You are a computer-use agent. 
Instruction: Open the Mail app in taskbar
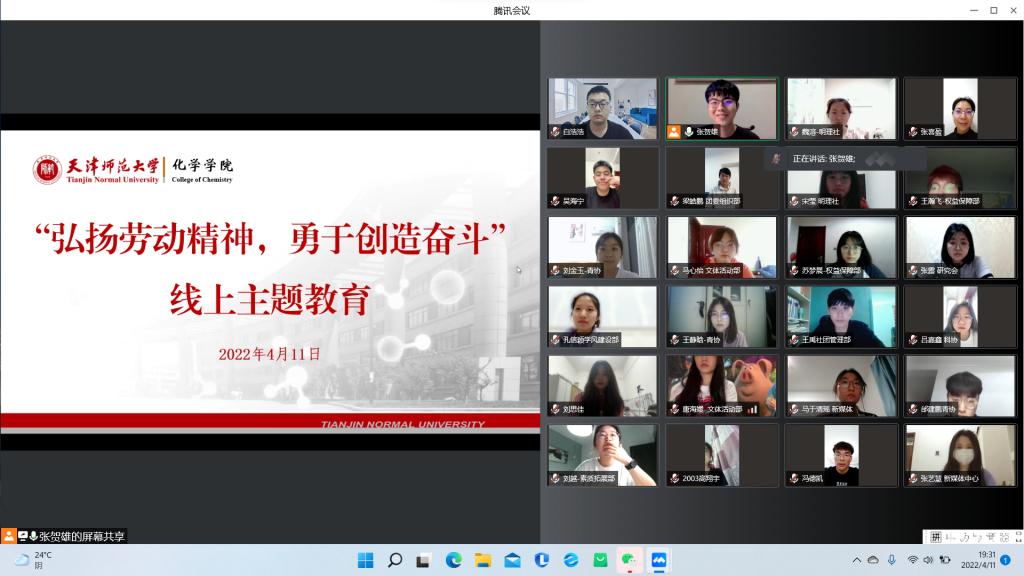512,560
